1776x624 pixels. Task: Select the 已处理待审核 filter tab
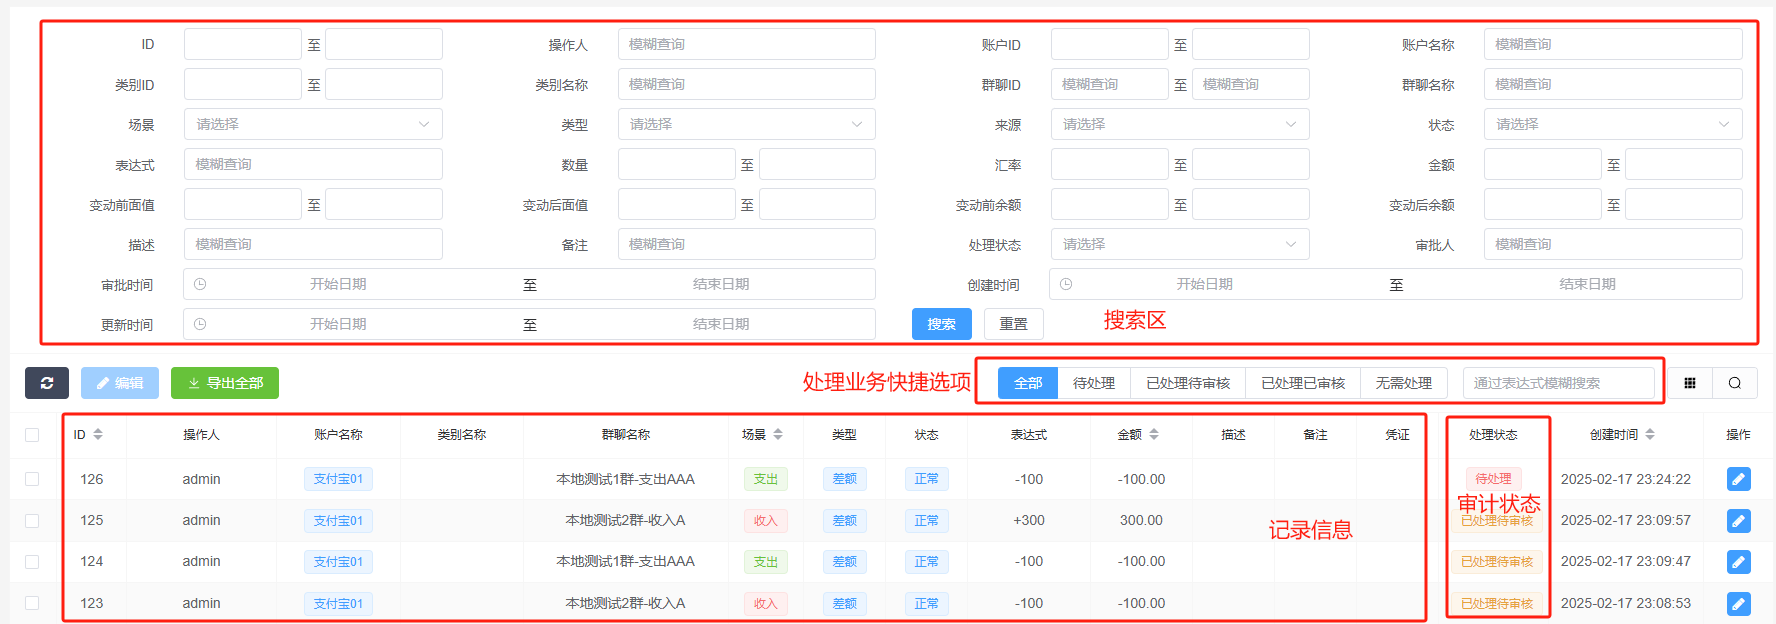point(1188,383)
